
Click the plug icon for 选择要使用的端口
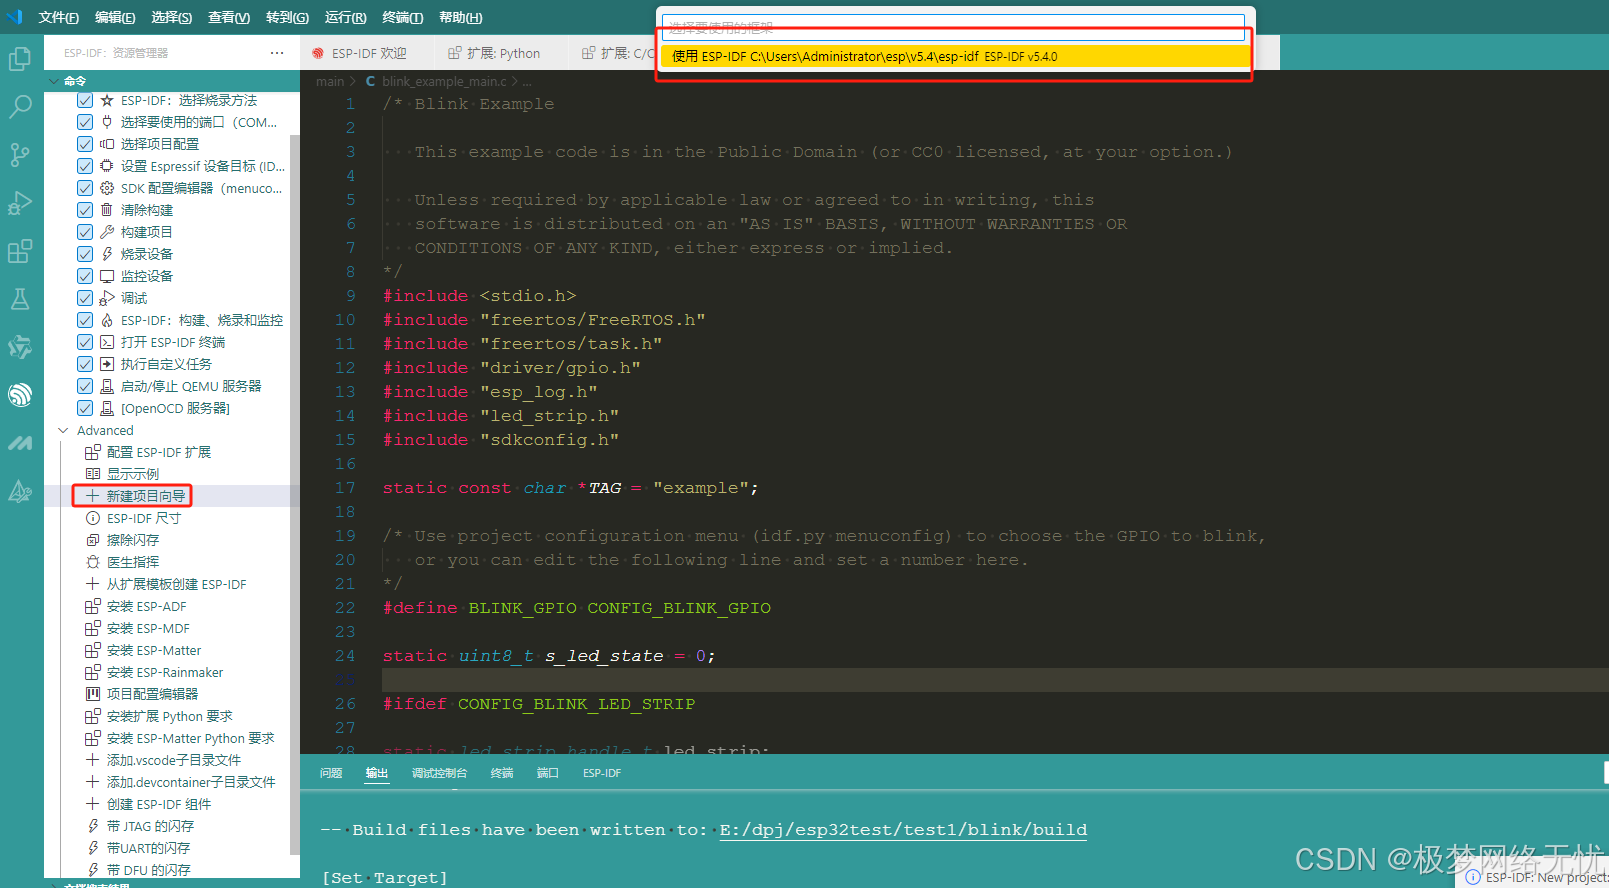click(107, 122)
